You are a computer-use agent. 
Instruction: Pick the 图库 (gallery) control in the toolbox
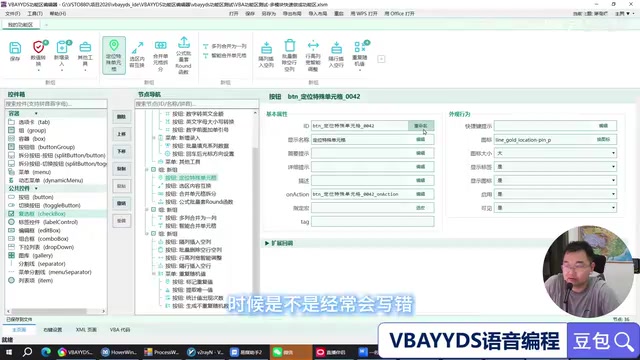(31, 256)
